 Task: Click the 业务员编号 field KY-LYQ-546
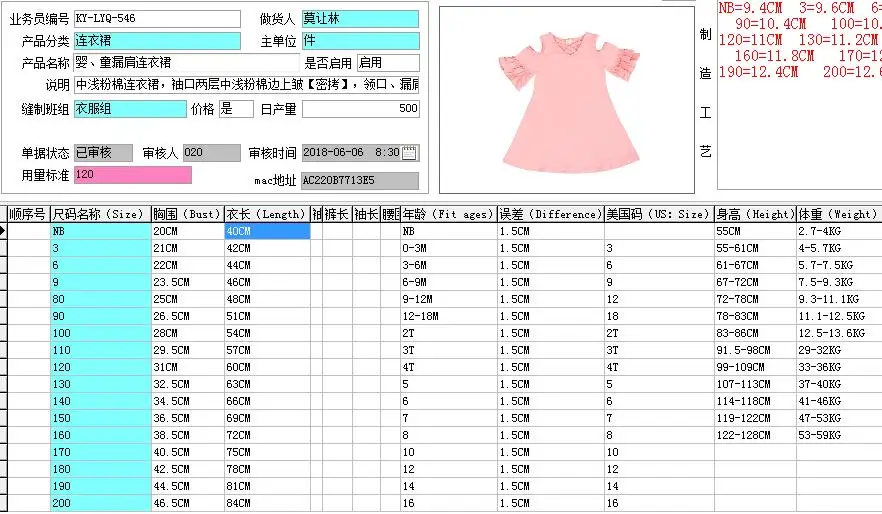point(158,19)
